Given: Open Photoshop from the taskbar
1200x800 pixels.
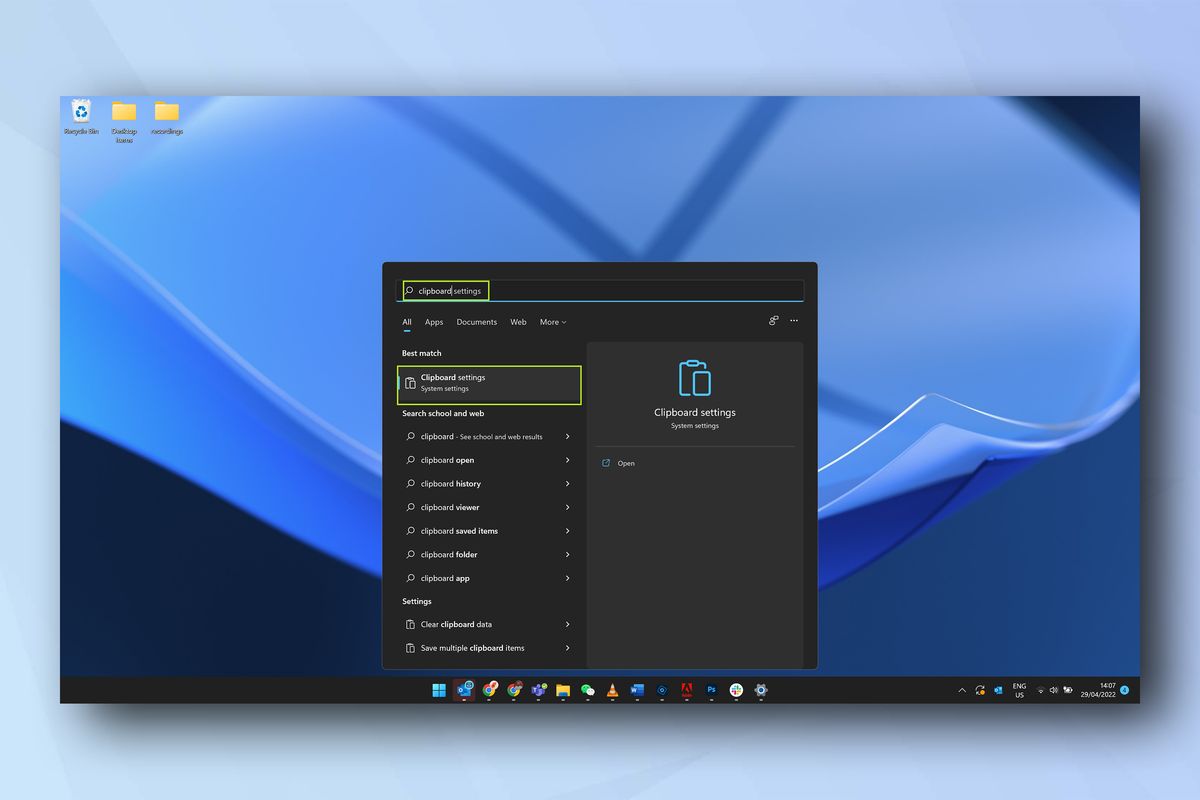Looking at the screenshot, I should click(x=710, y=690).
